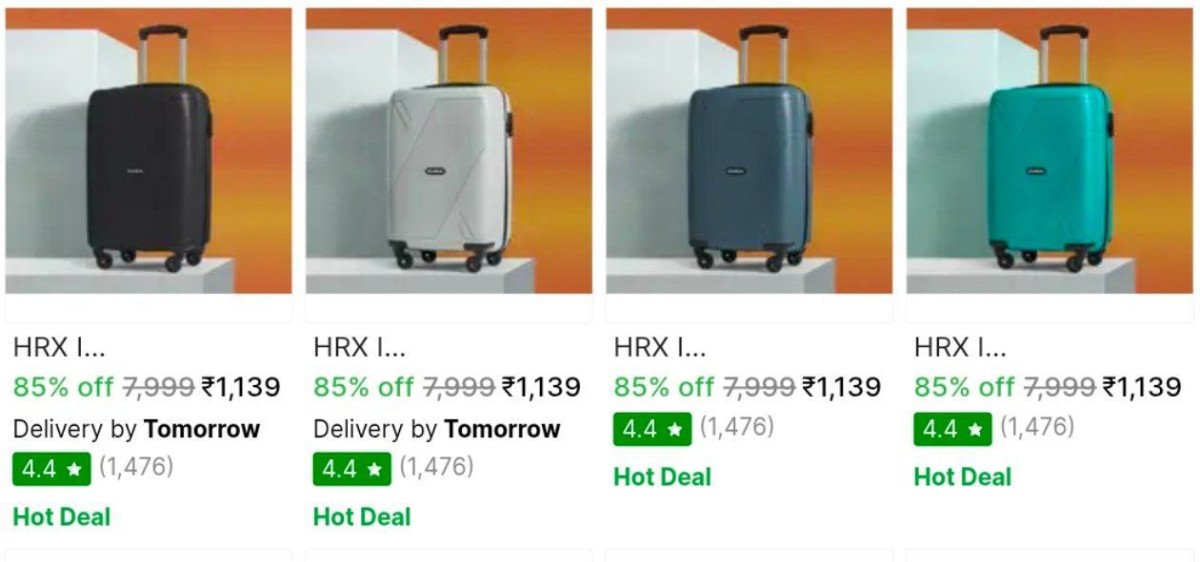Click the ₹1,139 price of the black suitcase
This screenshot has width=1200, height=562.
coord(240,387)
